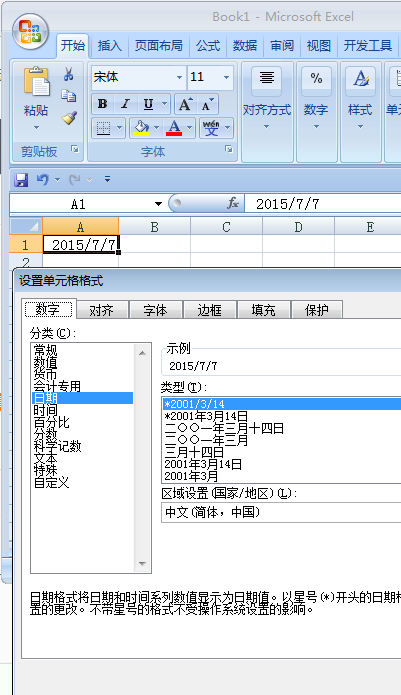Apply the red font color A

(x=174, y=128)
